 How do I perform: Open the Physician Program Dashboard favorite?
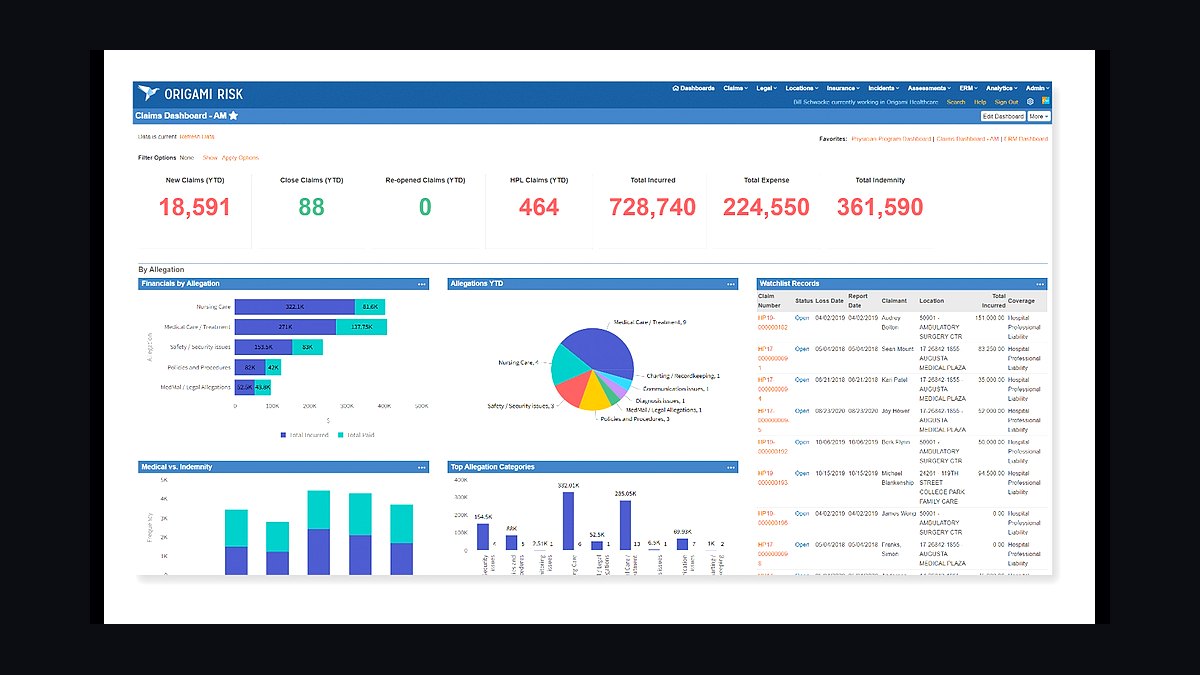[x=890, y=139]
